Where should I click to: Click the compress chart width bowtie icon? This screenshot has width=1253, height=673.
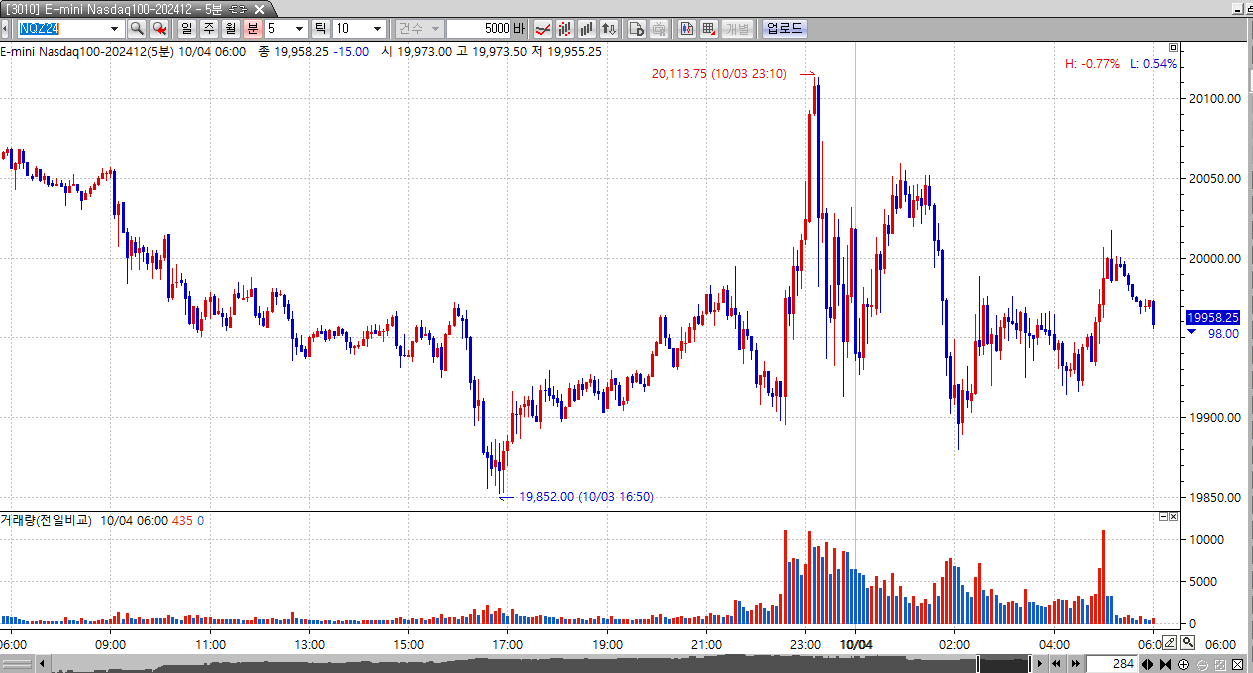[1166, 664]
